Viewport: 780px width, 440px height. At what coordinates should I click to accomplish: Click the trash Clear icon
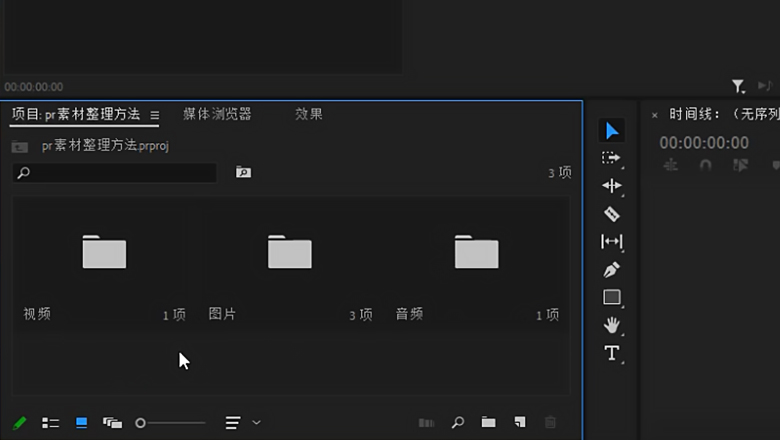(x=550, y=423)
